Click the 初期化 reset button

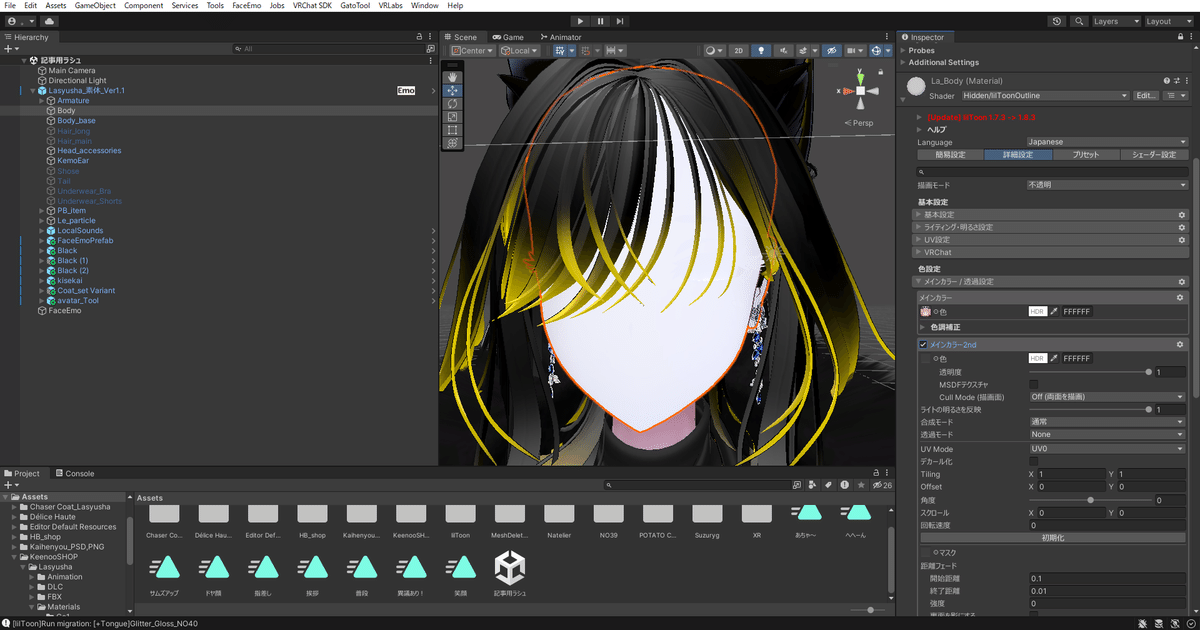coord(1052,538)
